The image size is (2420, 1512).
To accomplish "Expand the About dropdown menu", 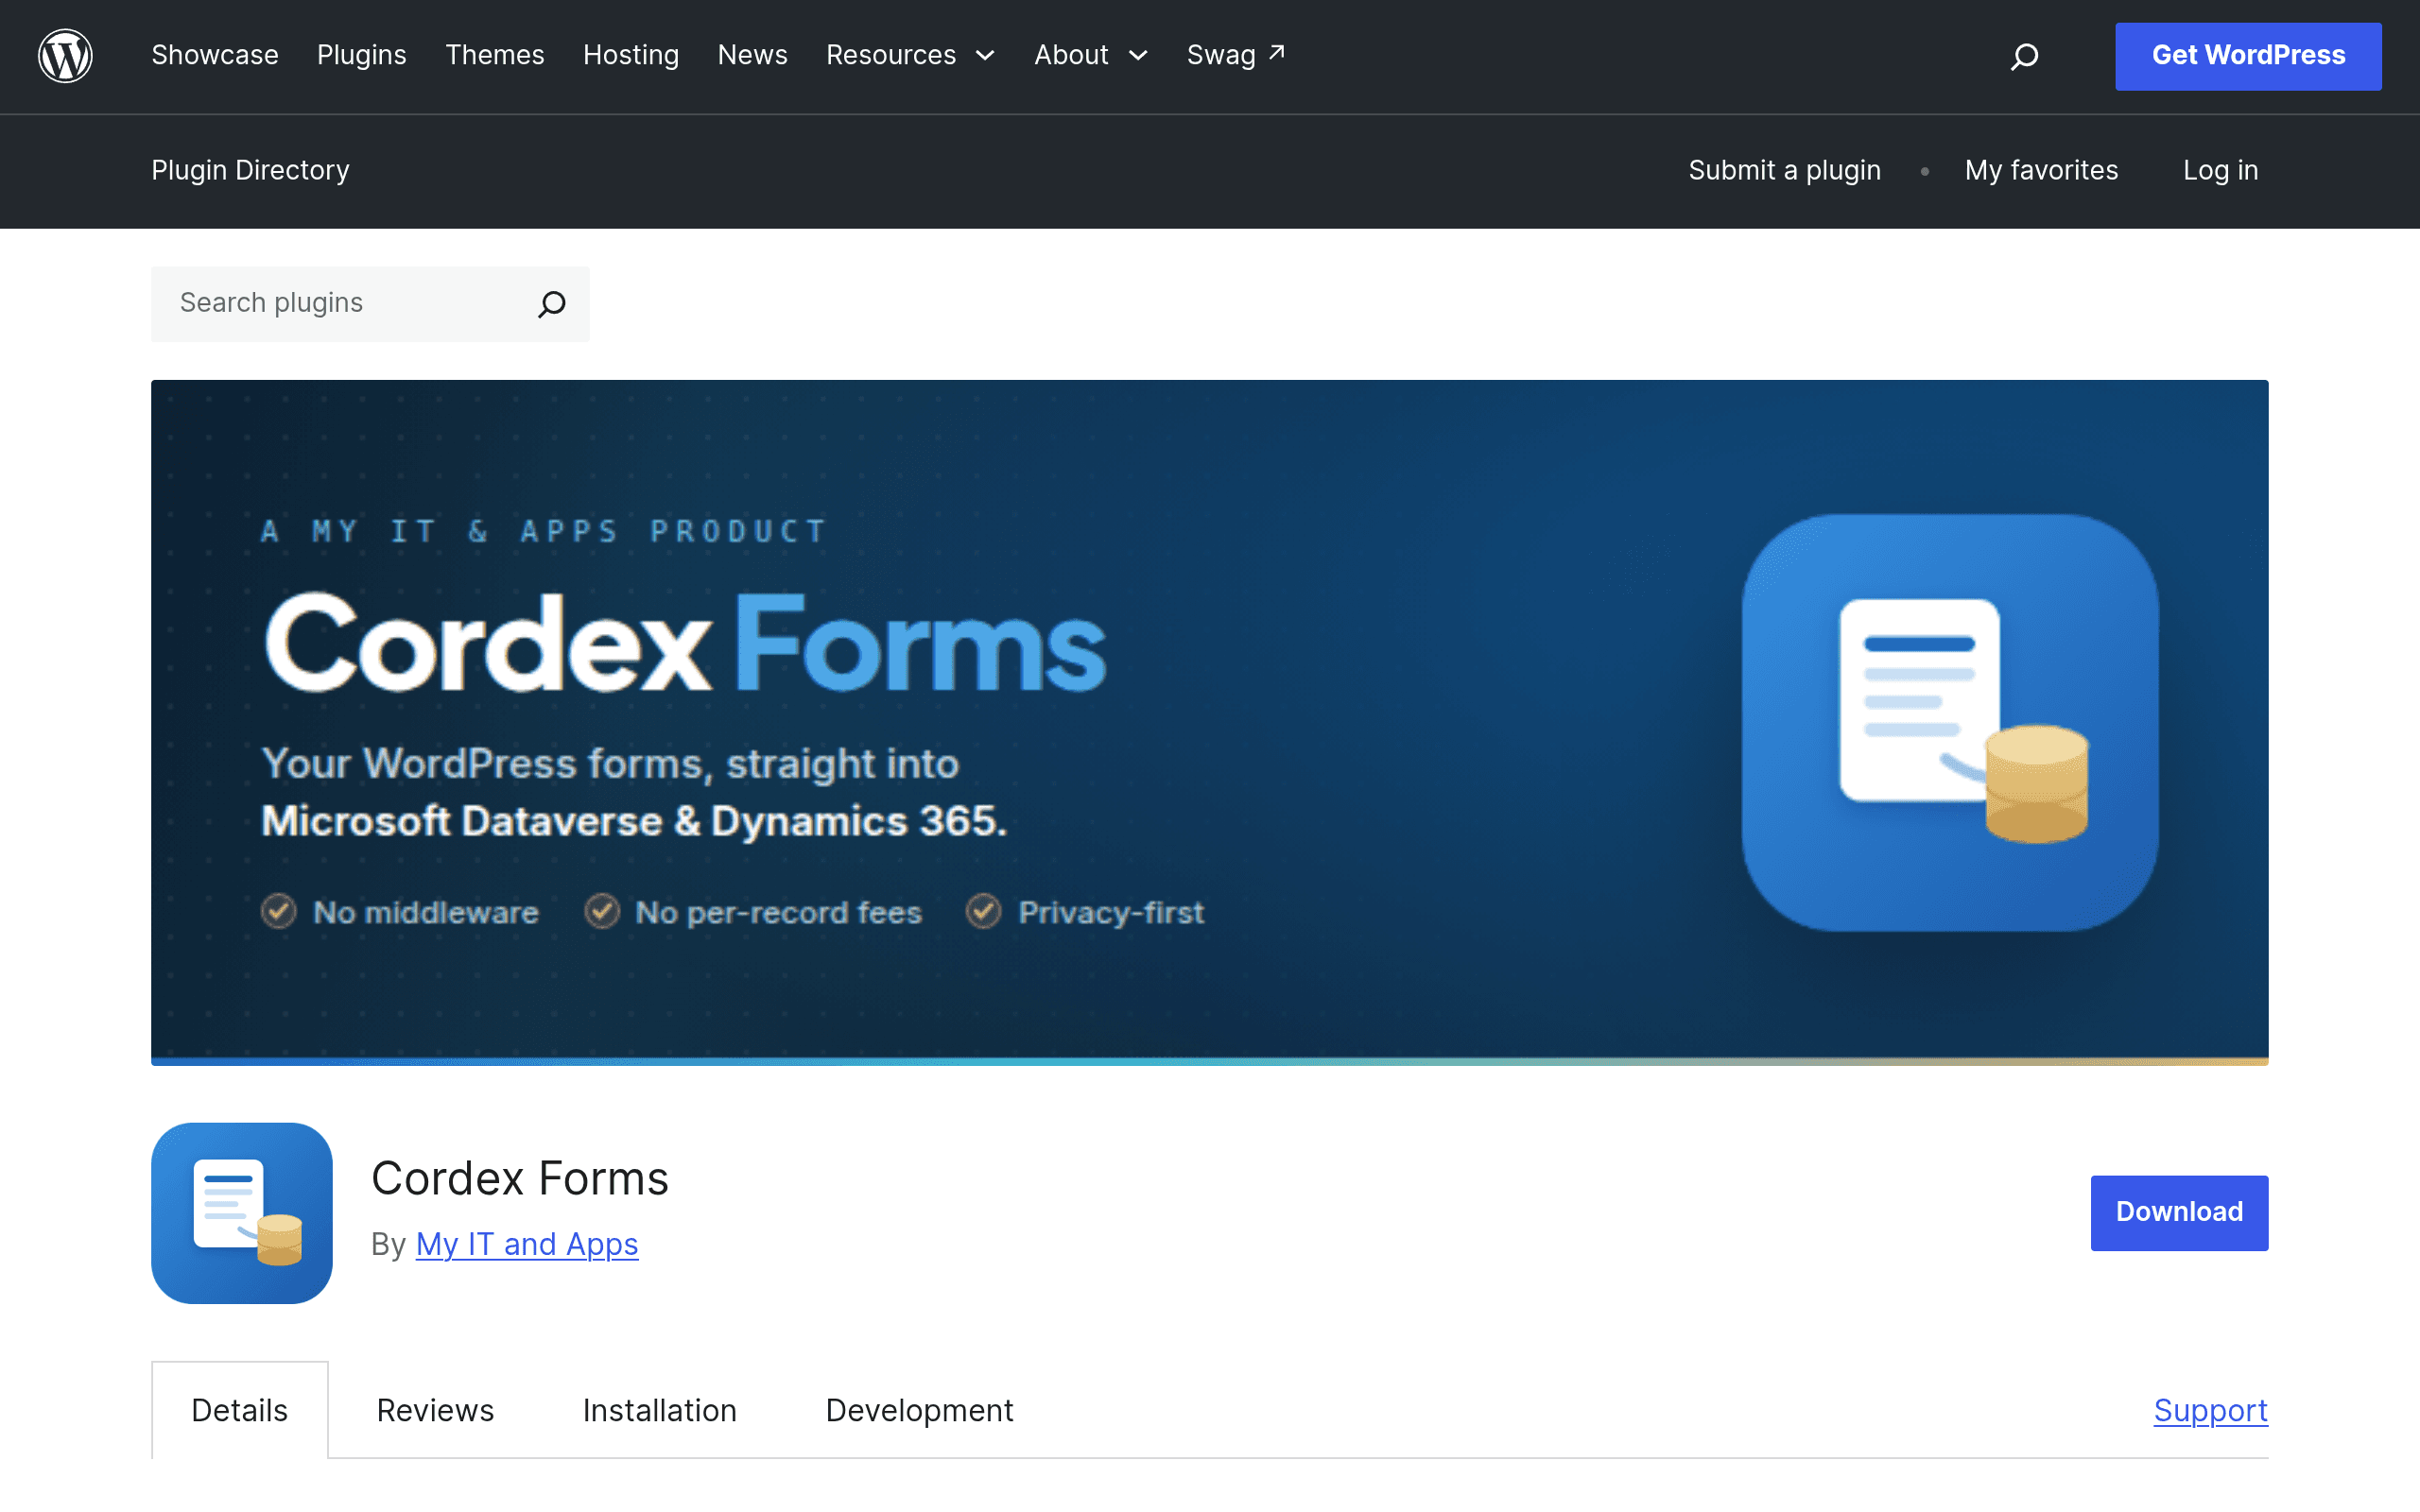I will (x=1090, y=55).
